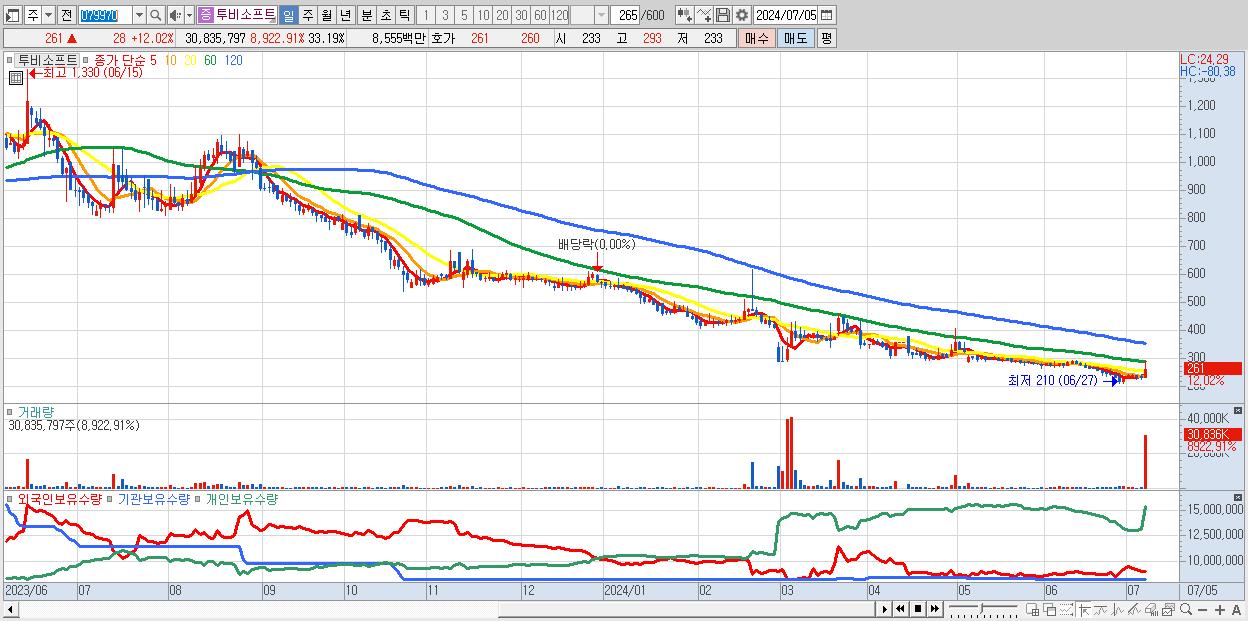Viewport: 1248px width, 621px height.
Task: Toggle the 외국인보유수량 series legend marker
Action: coord(10,498)
